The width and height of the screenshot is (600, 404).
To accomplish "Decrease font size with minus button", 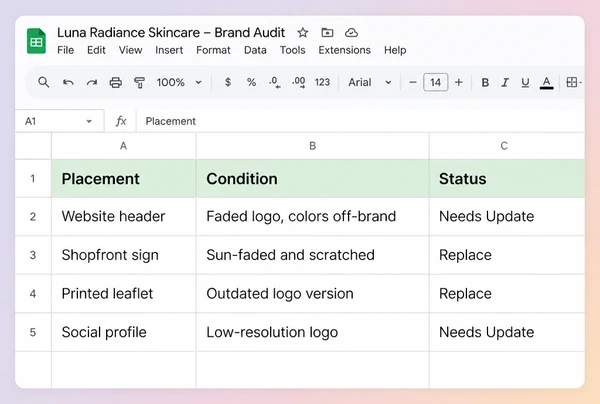I will coord(412,82).
